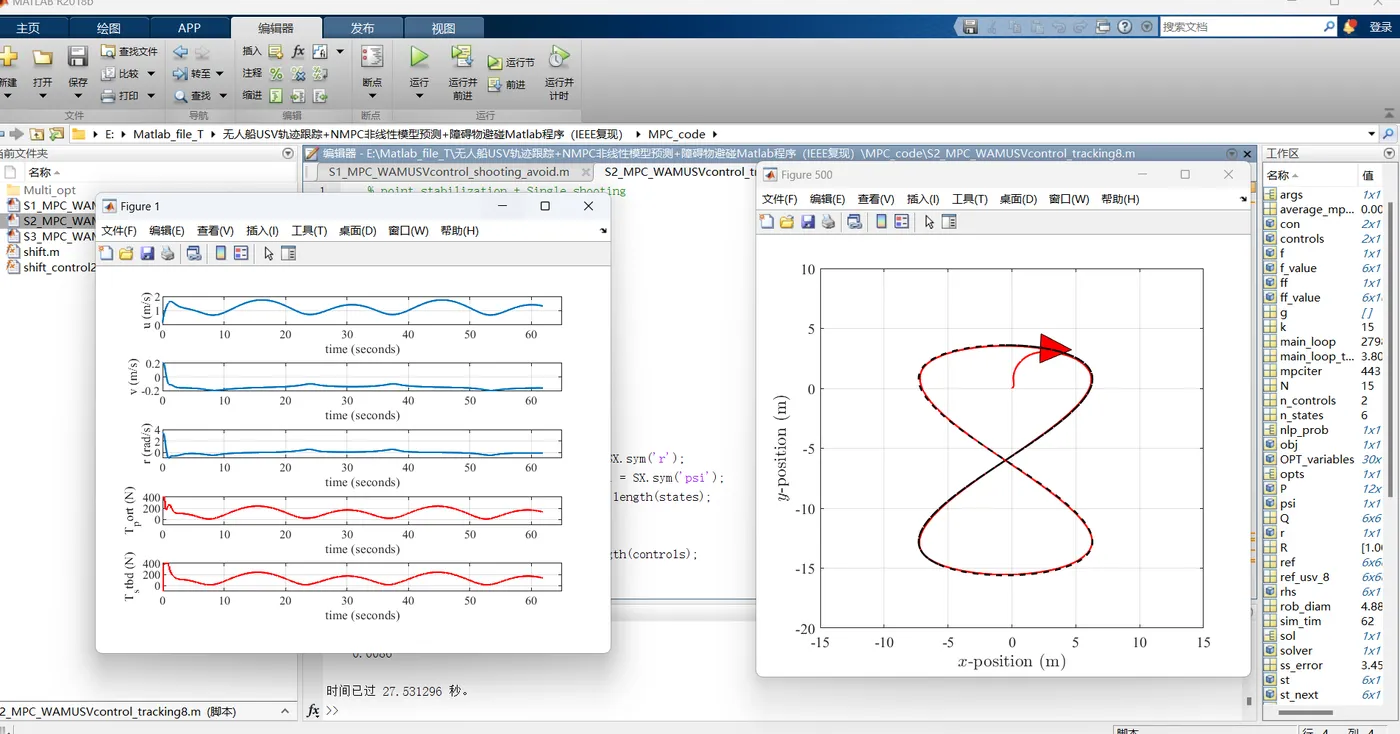Click Save Figure icon in Figure 1 toolbar
This screenshot has width=1400, height=734.
point(147,254)
